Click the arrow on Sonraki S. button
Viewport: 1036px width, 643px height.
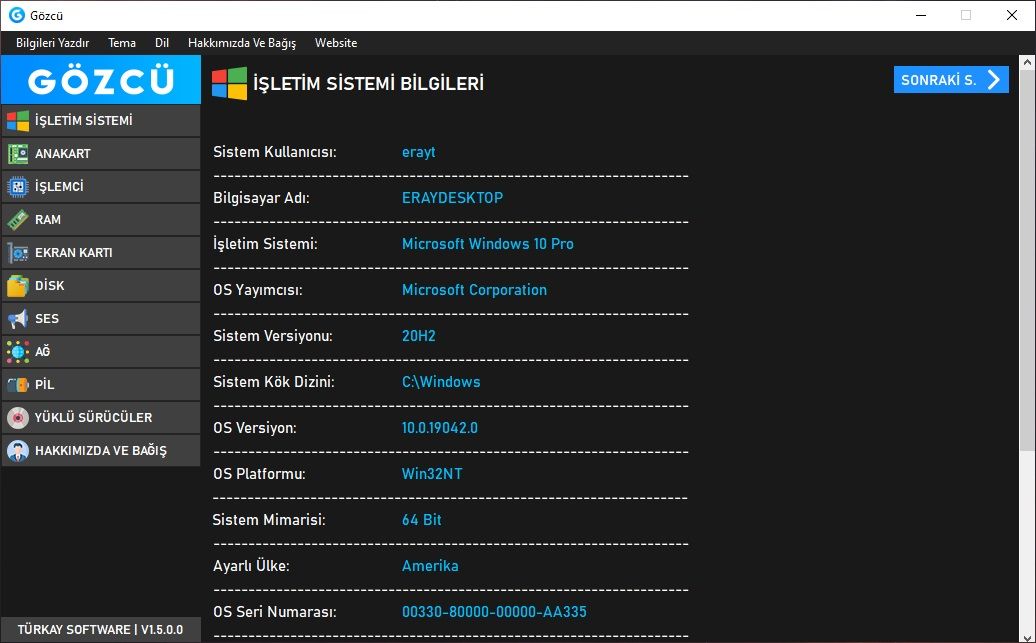(x=994, y=80)
